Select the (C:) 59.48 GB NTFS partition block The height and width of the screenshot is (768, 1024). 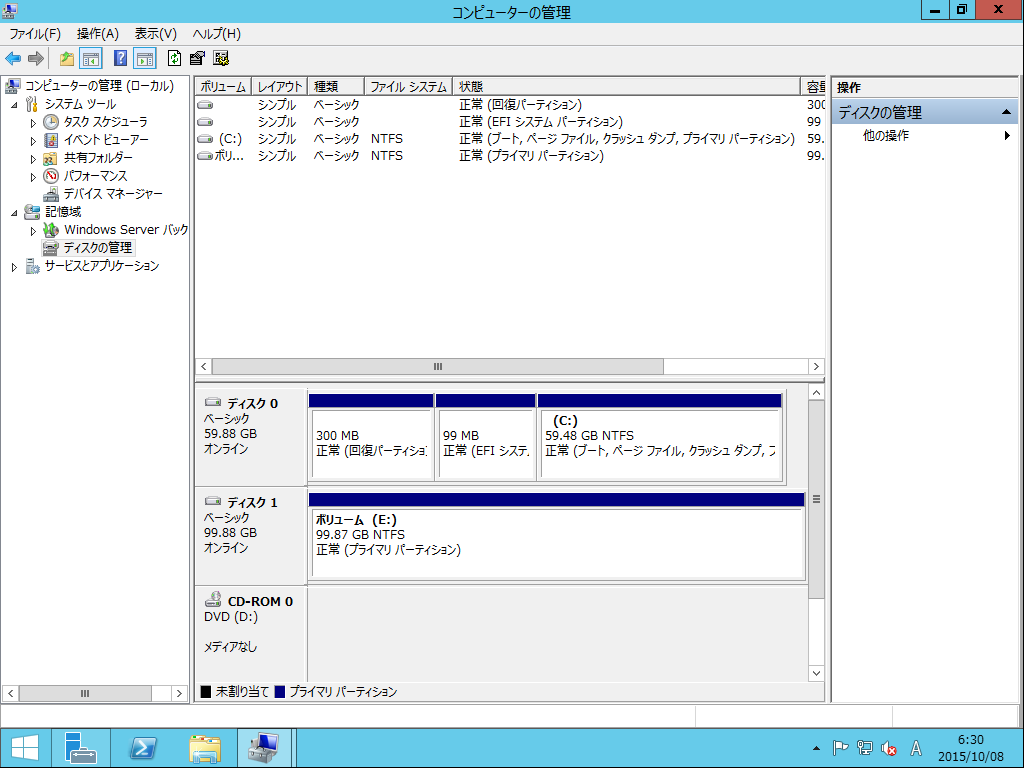click(660, 438)
